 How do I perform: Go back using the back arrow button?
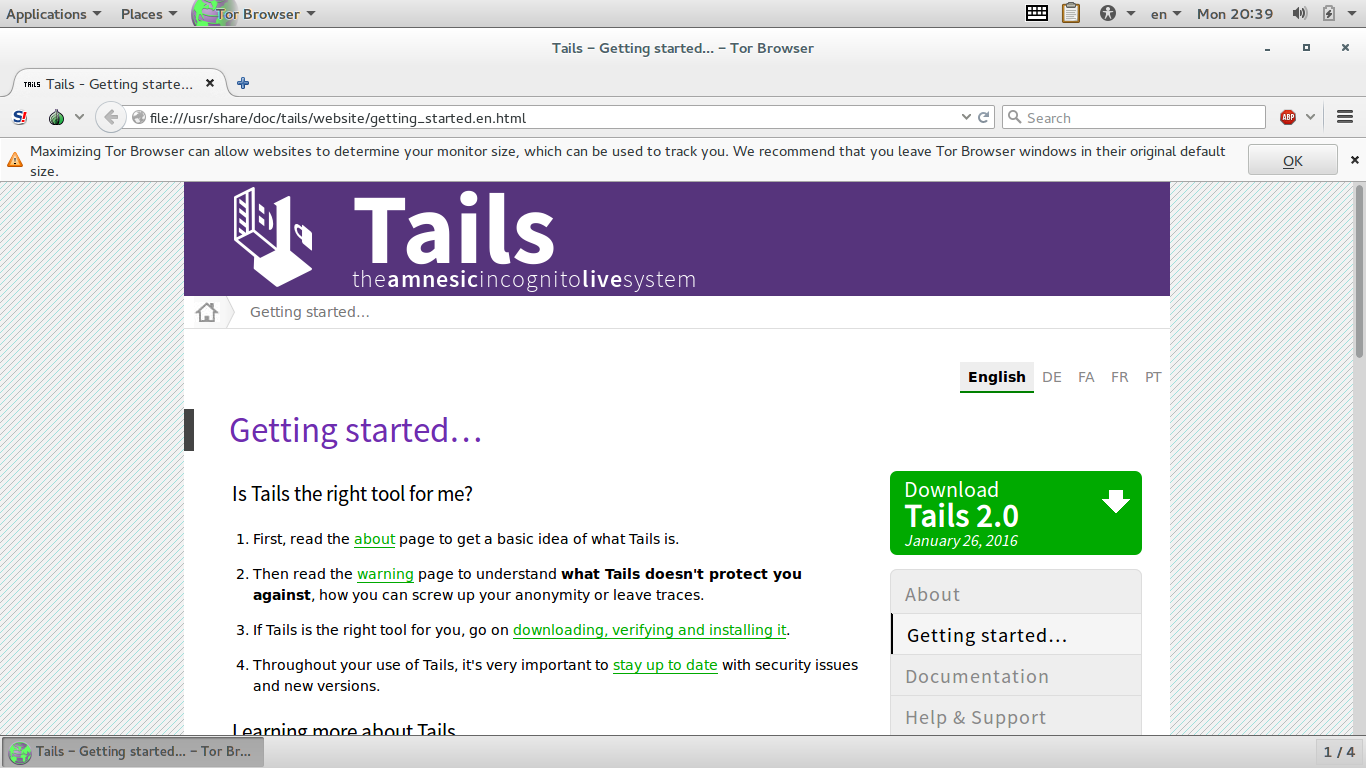click(x=111, y=117)
